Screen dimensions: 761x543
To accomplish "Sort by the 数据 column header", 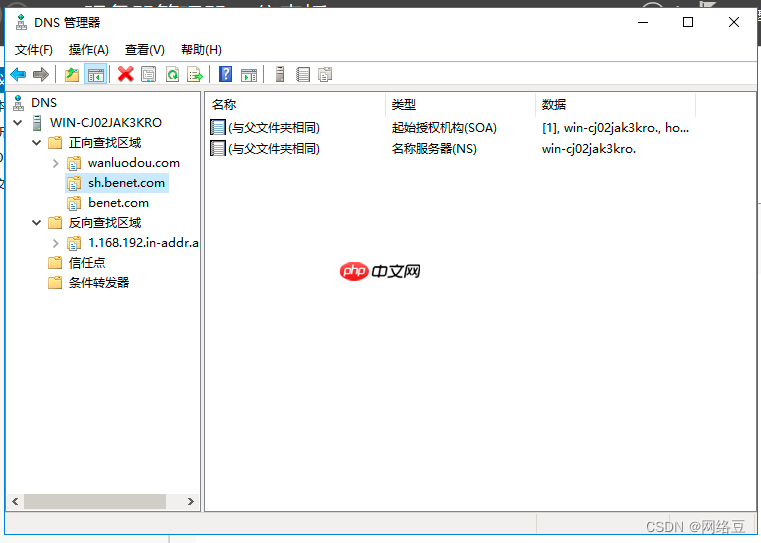I will click(x=615, y=104).
